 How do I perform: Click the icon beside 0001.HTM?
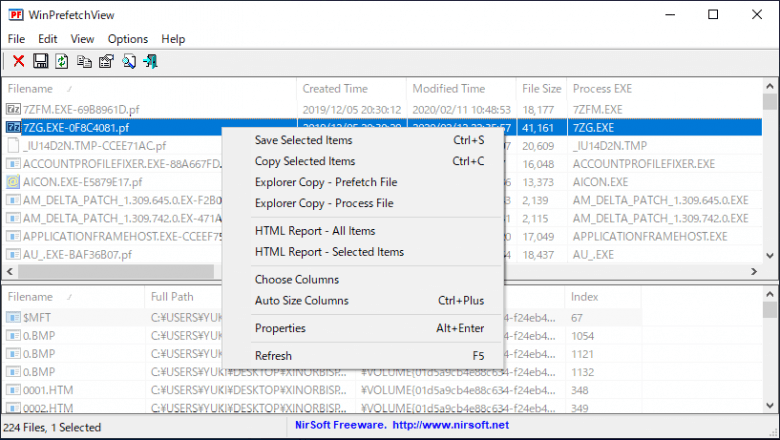pyautogui.click(x=13, y=390)
